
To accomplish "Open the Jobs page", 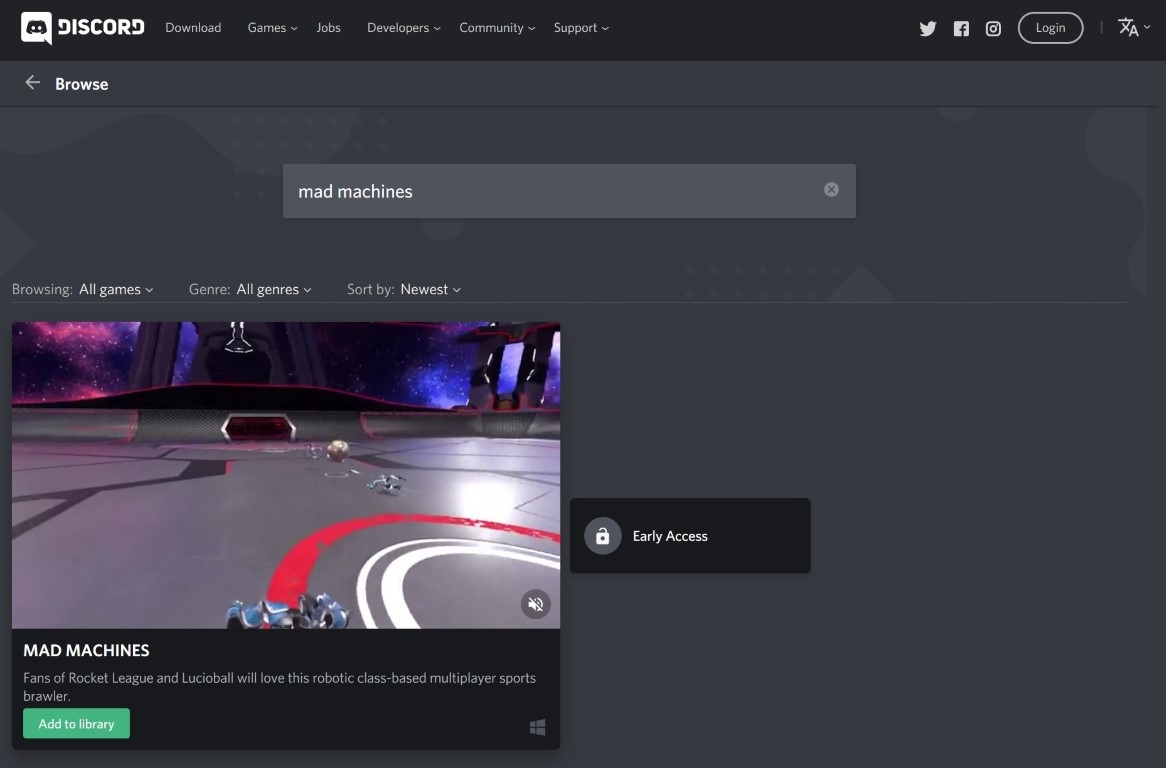I will (329, 28).
